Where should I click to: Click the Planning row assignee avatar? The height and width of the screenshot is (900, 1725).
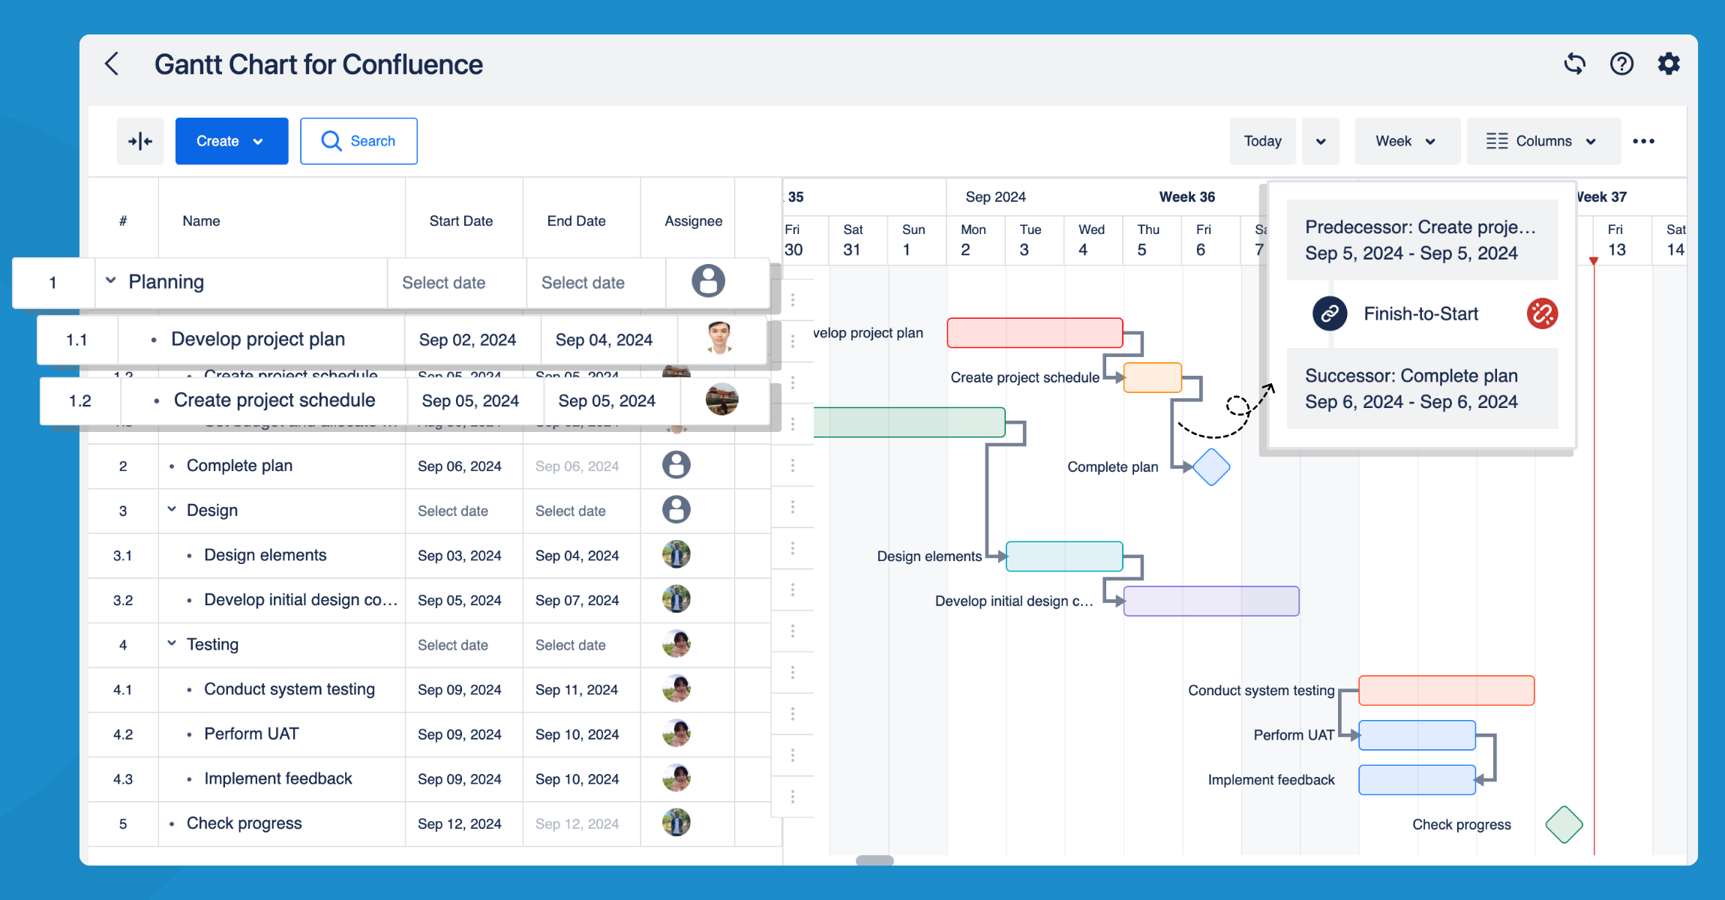point(708,281)
